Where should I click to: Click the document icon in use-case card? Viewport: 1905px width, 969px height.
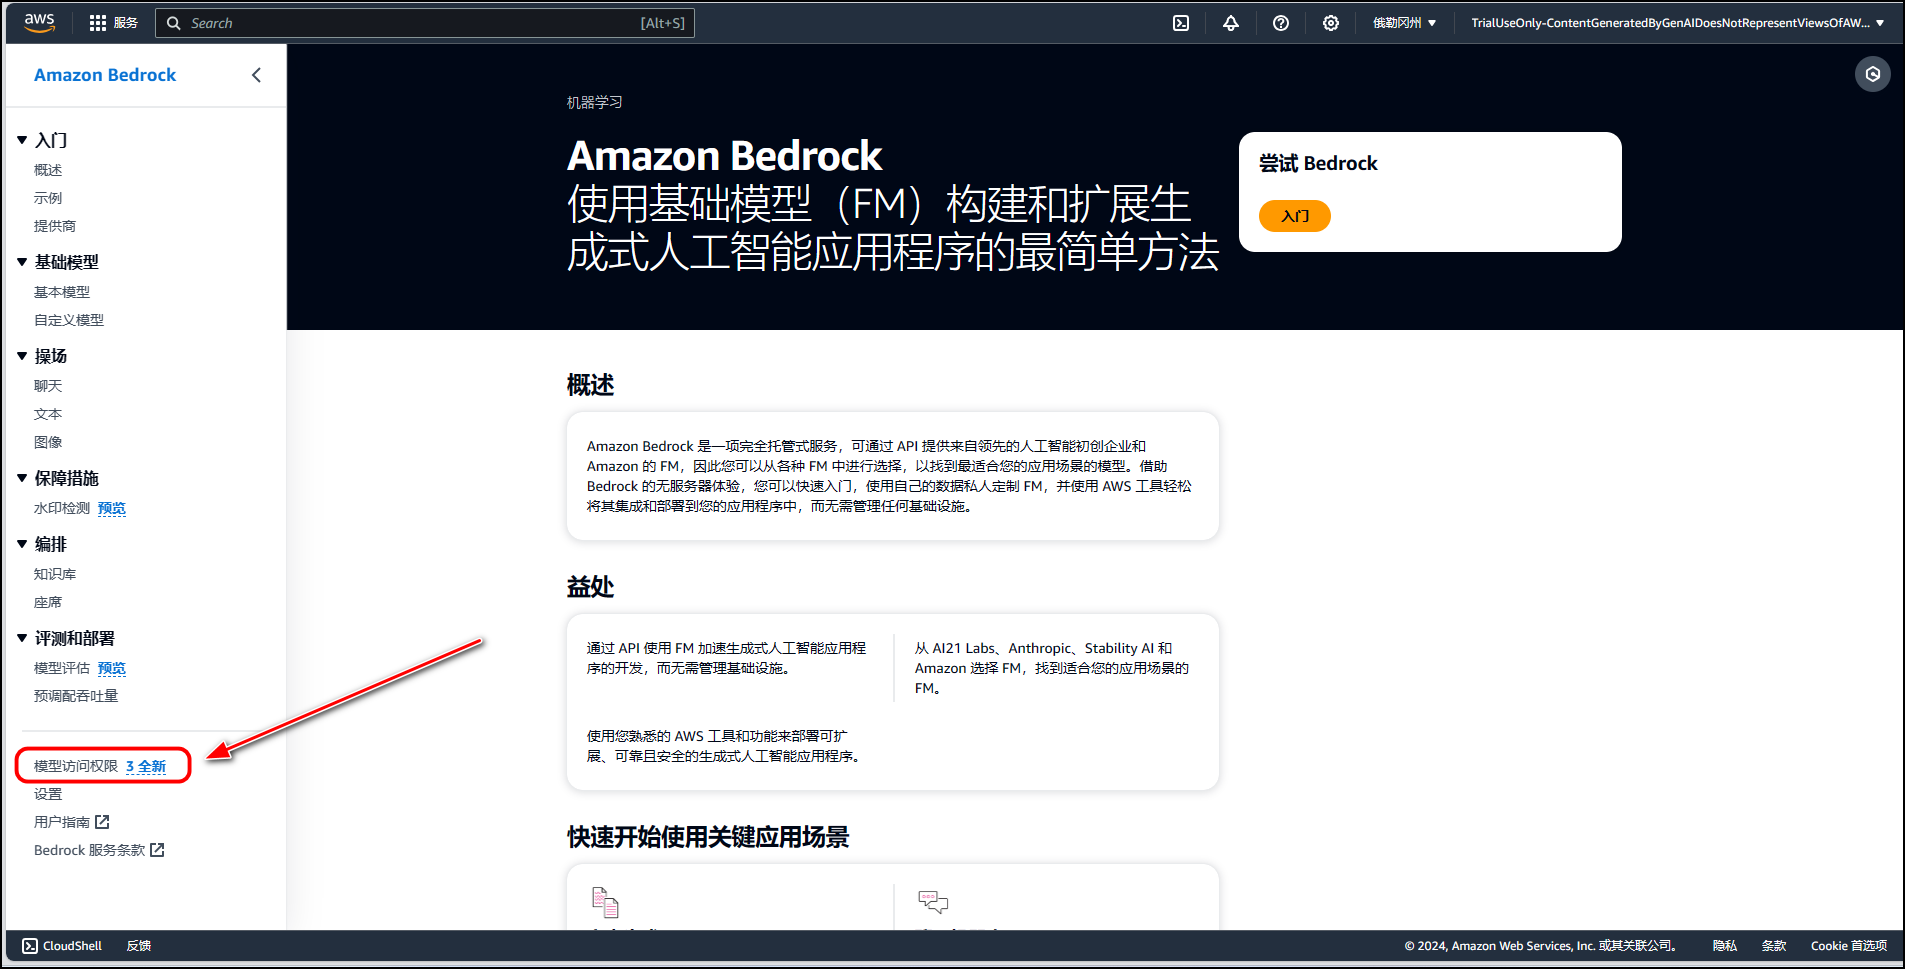(x=605, y=902)
